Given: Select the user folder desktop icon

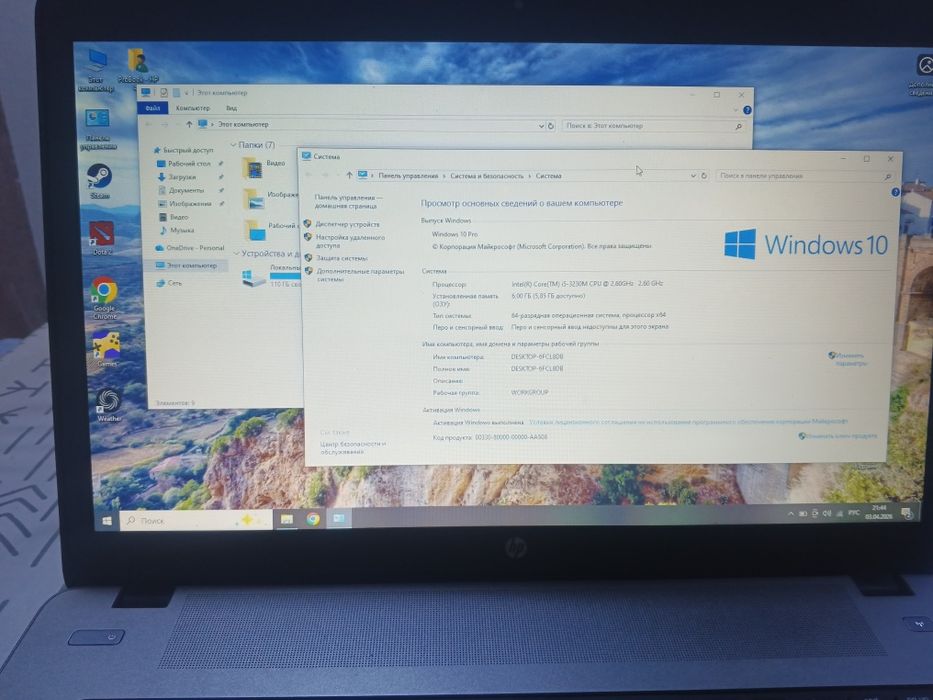Looking at the screenshot, I should pyautogui.click(x=138, y=65).
